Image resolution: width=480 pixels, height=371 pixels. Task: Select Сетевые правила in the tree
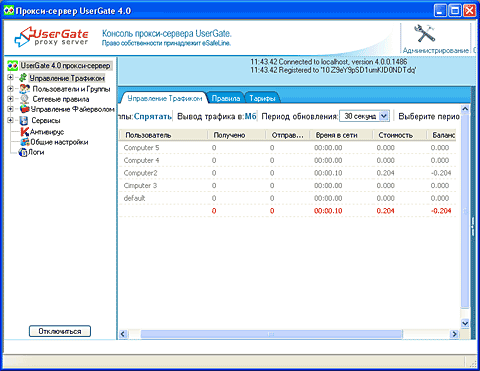tap(61, 99)
